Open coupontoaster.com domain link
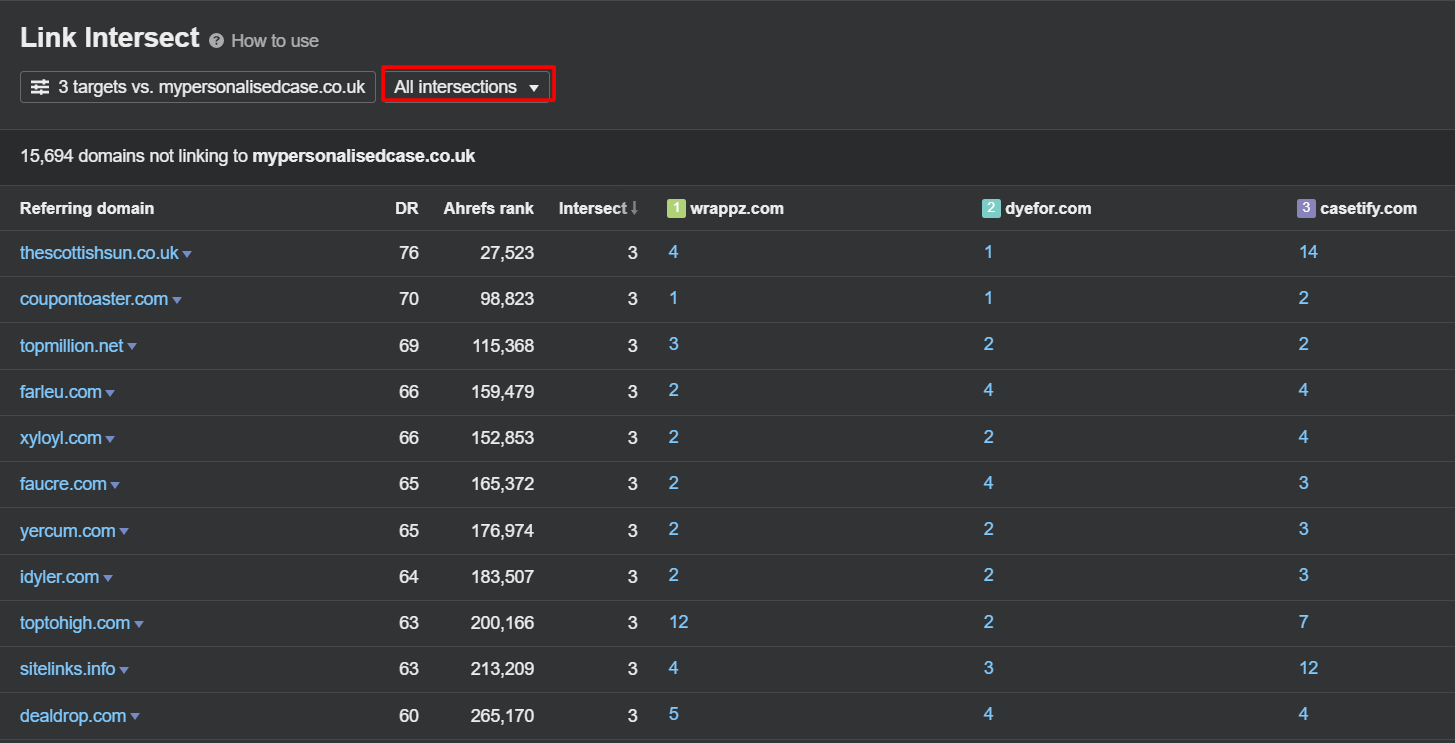1455x743 pixels. pos(94,299)
